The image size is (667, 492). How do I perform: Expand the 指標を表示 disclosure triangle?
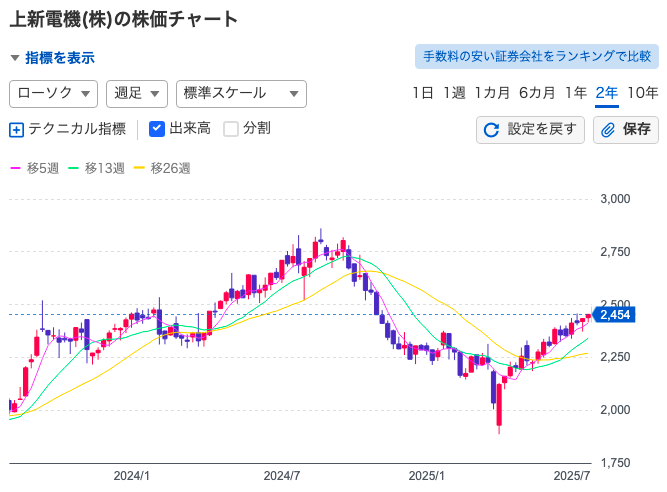click(15, 58)
